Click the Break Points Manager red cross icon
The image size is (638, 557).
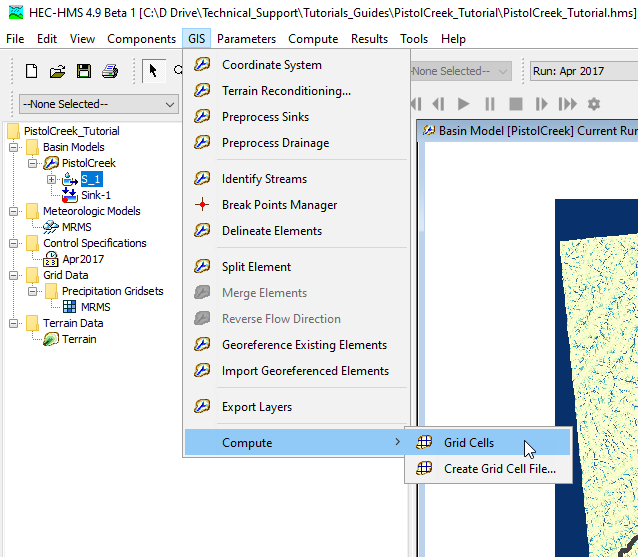pos(202,205)
